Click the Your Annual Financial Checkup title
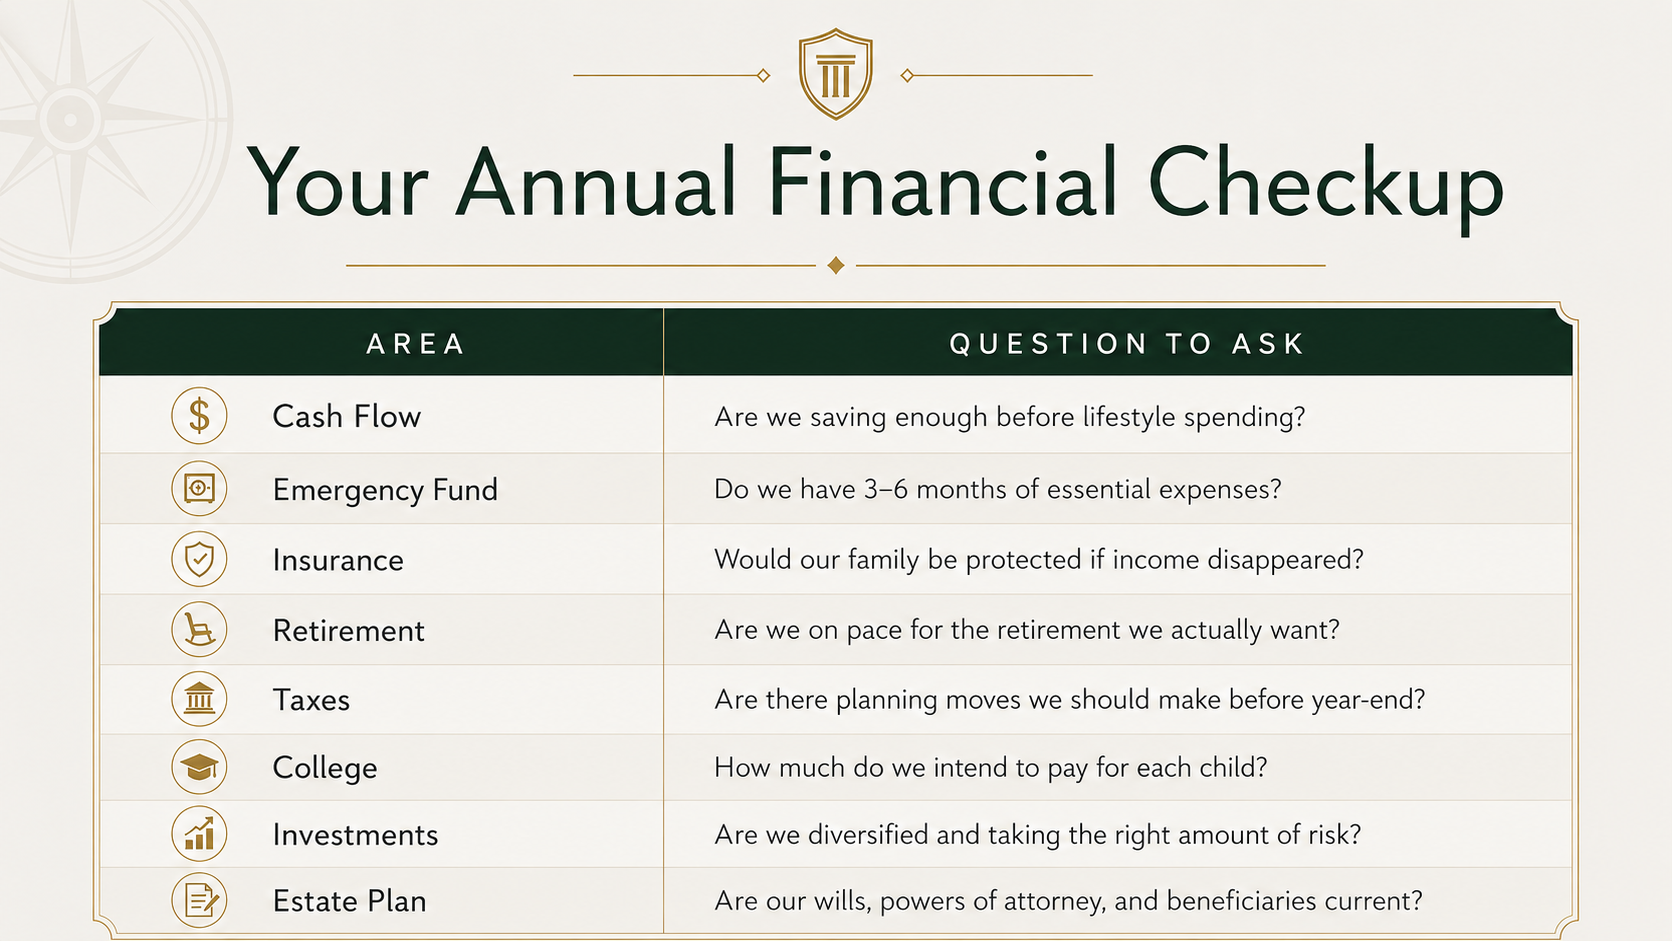This screenshot has width=1672, height=941. point(875,184)
